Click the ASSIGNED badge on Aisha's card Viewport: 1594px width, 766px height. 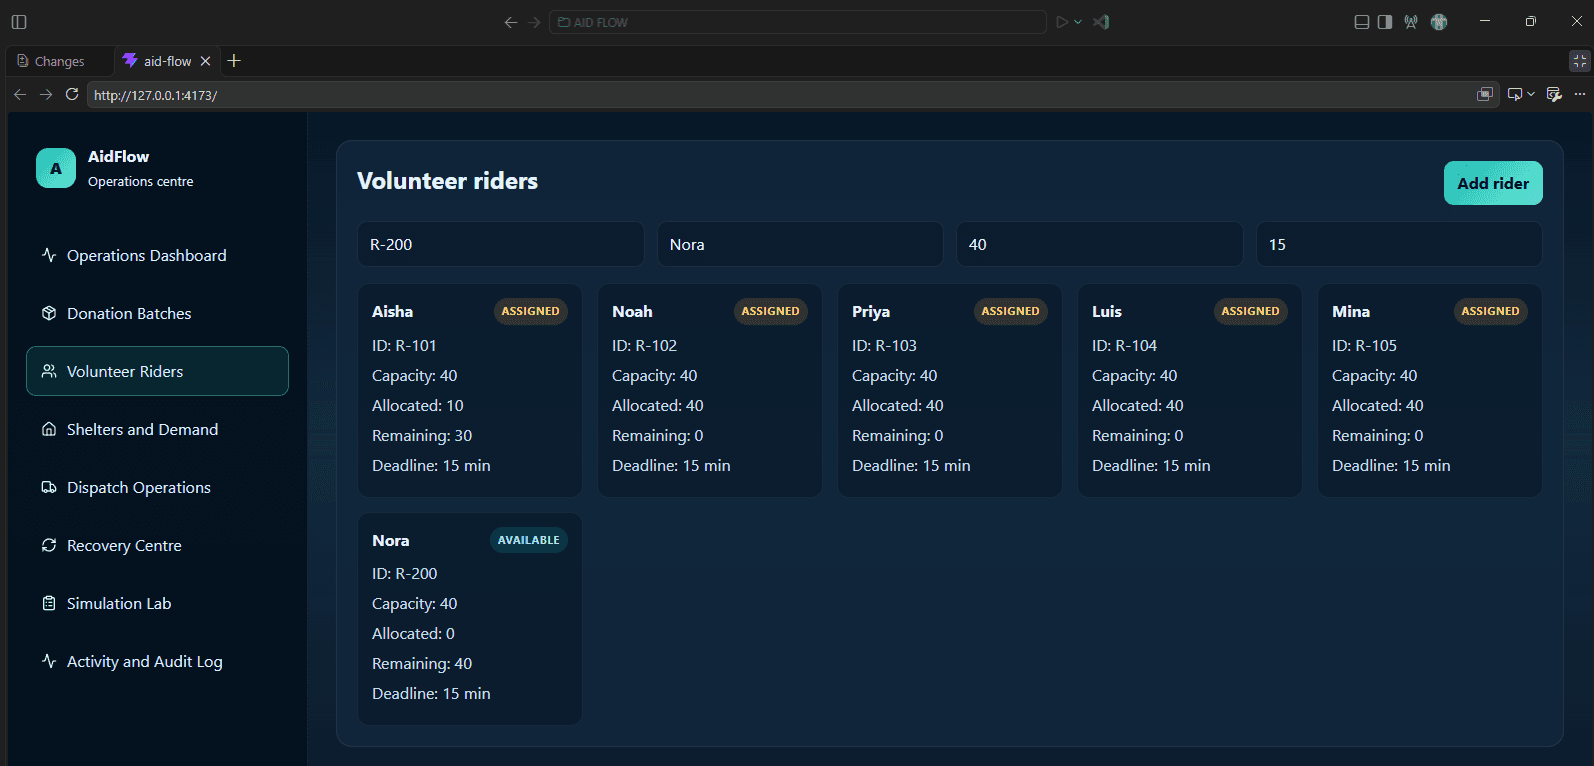point(530,311)
